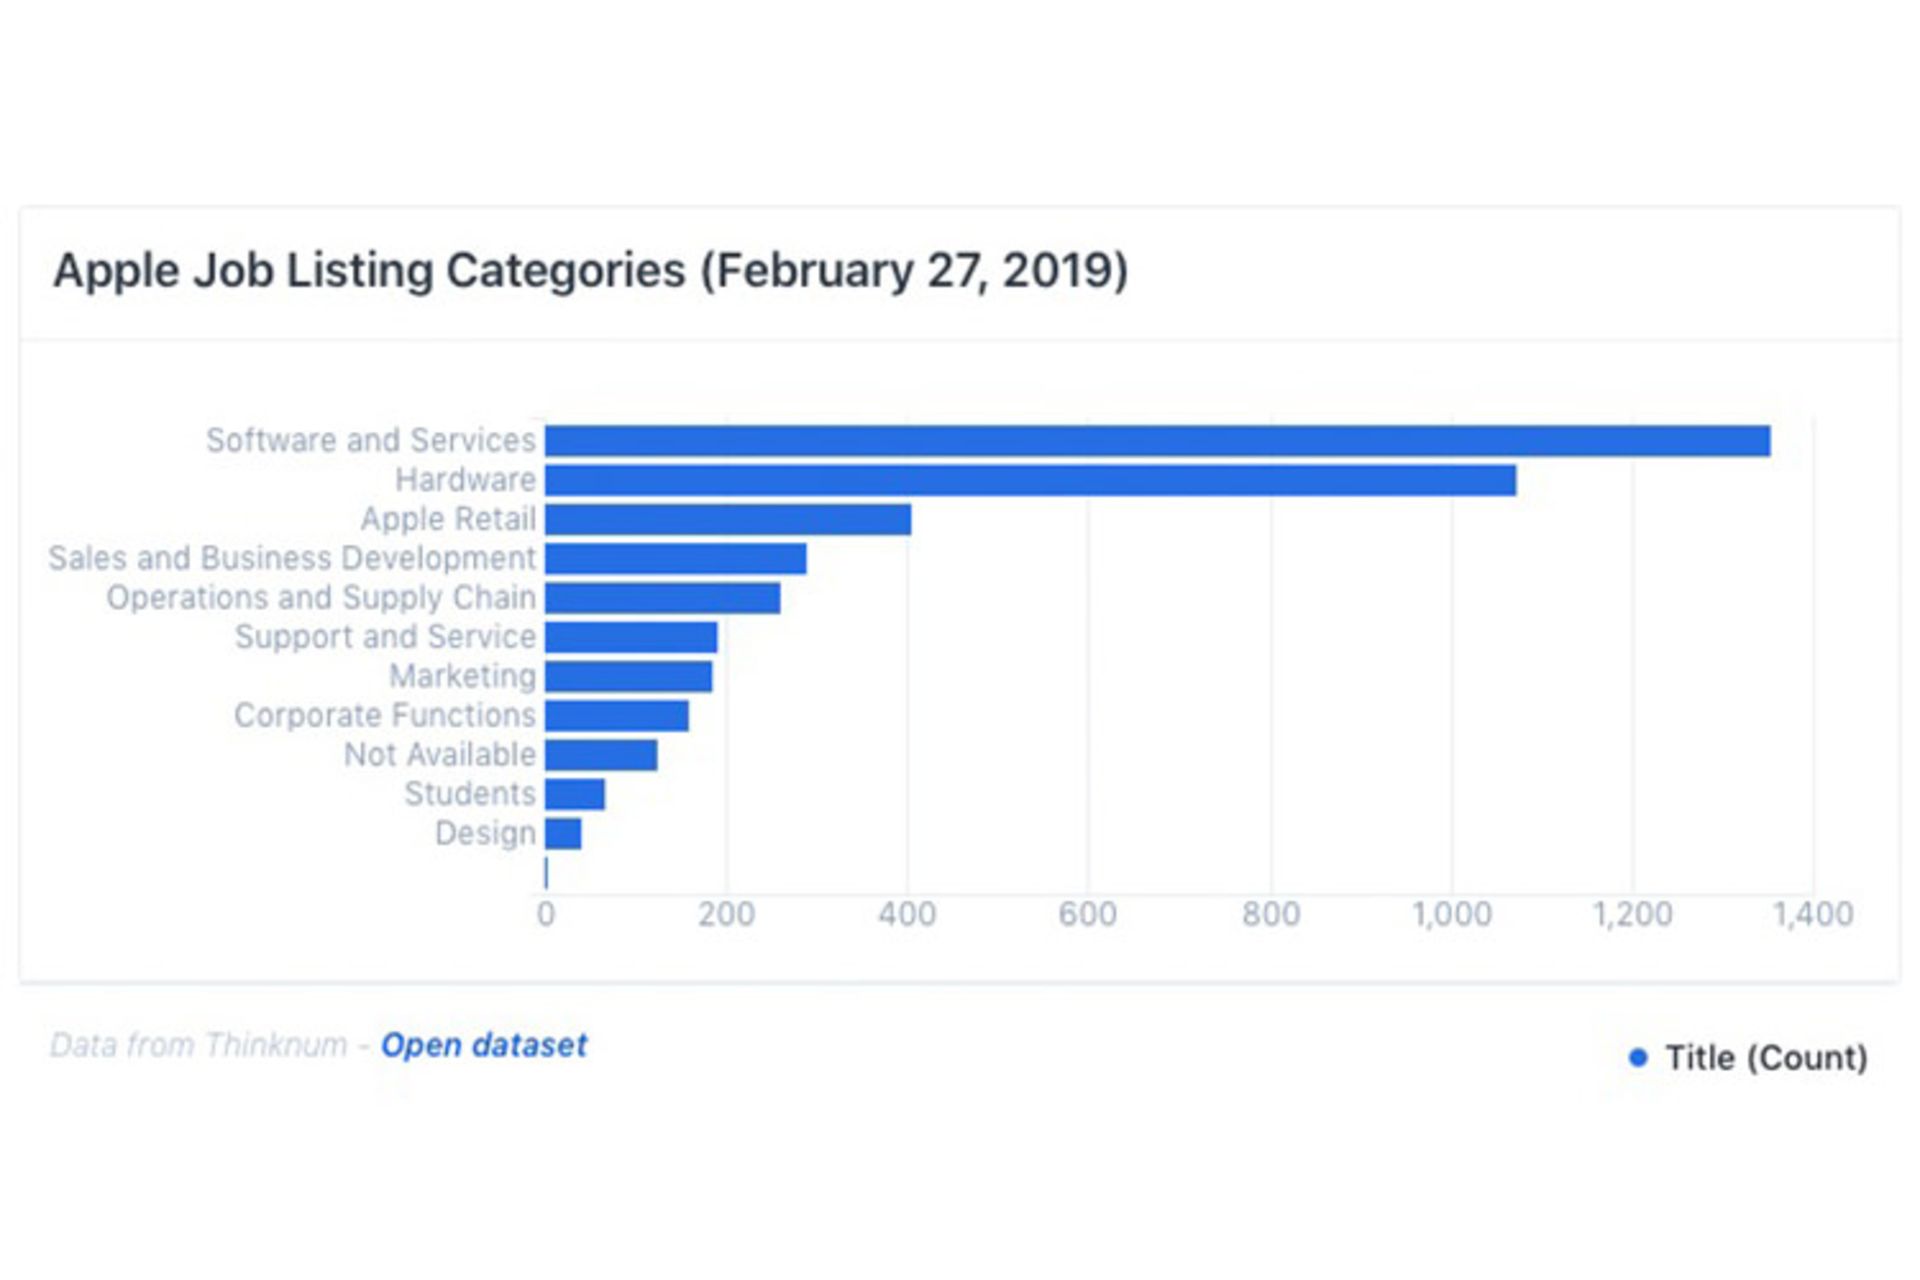Click the '800' x-axis tick label

click(1271, 914)
